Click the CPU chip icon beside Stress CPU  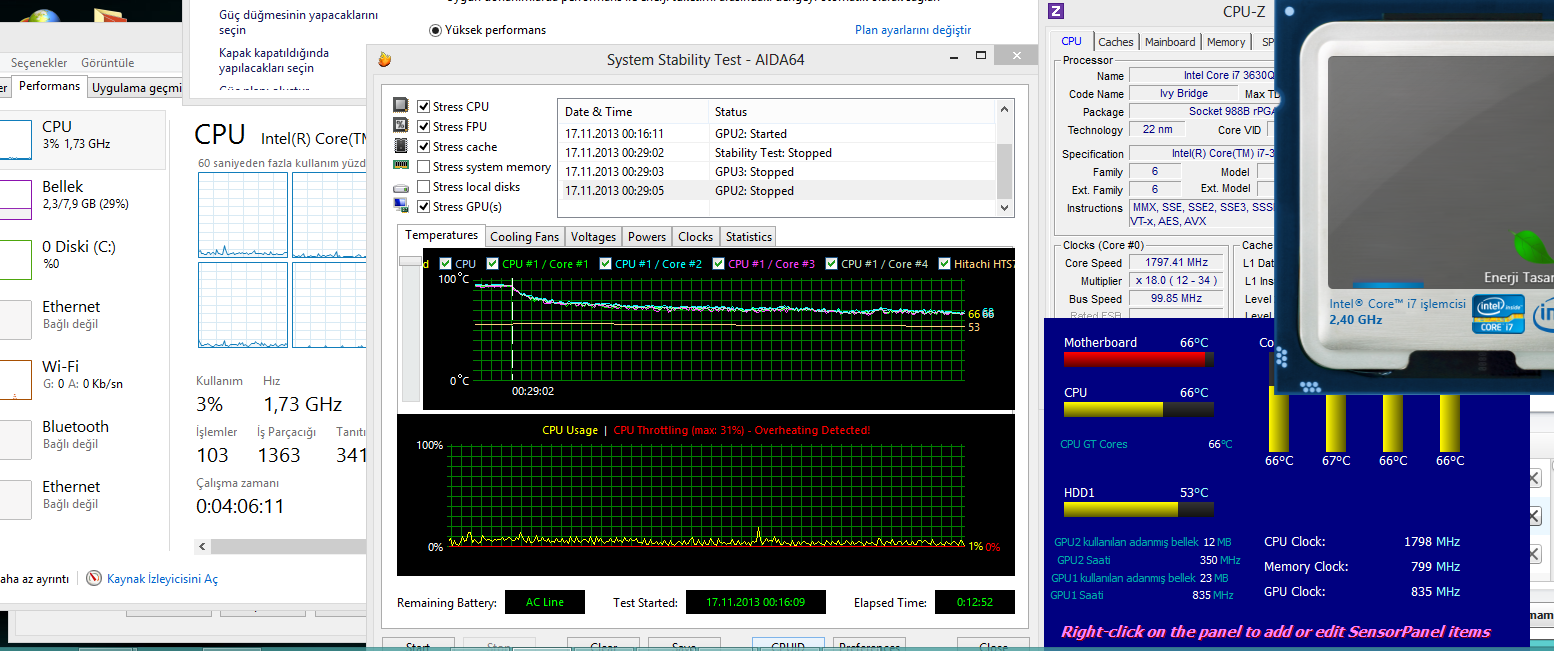click(x=401, y=106)
